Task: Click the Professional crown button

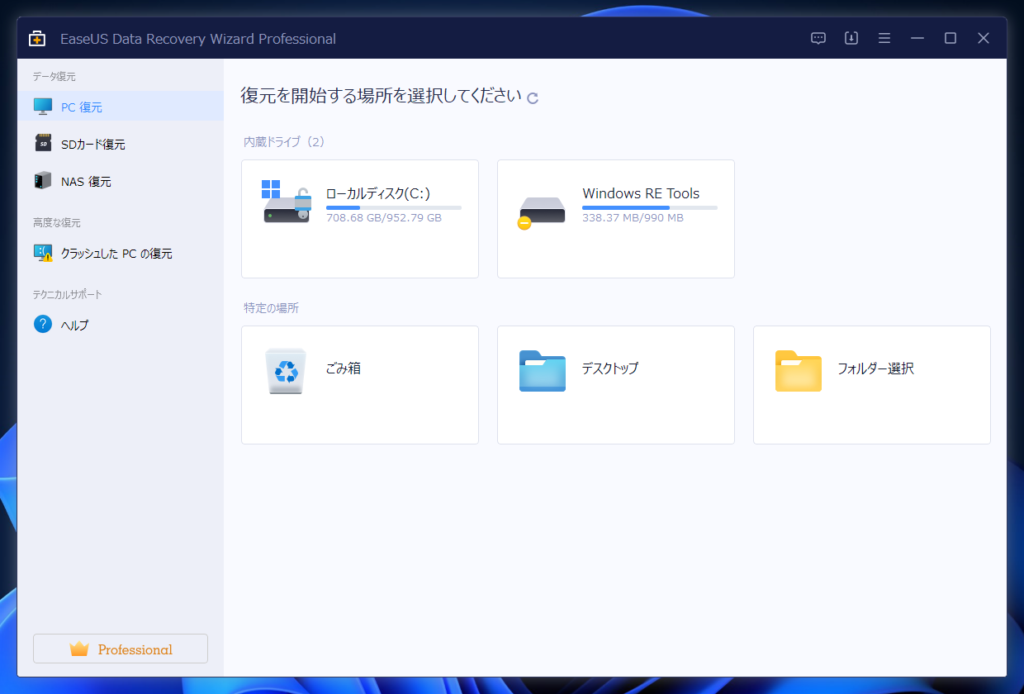Action: [121, 649]
